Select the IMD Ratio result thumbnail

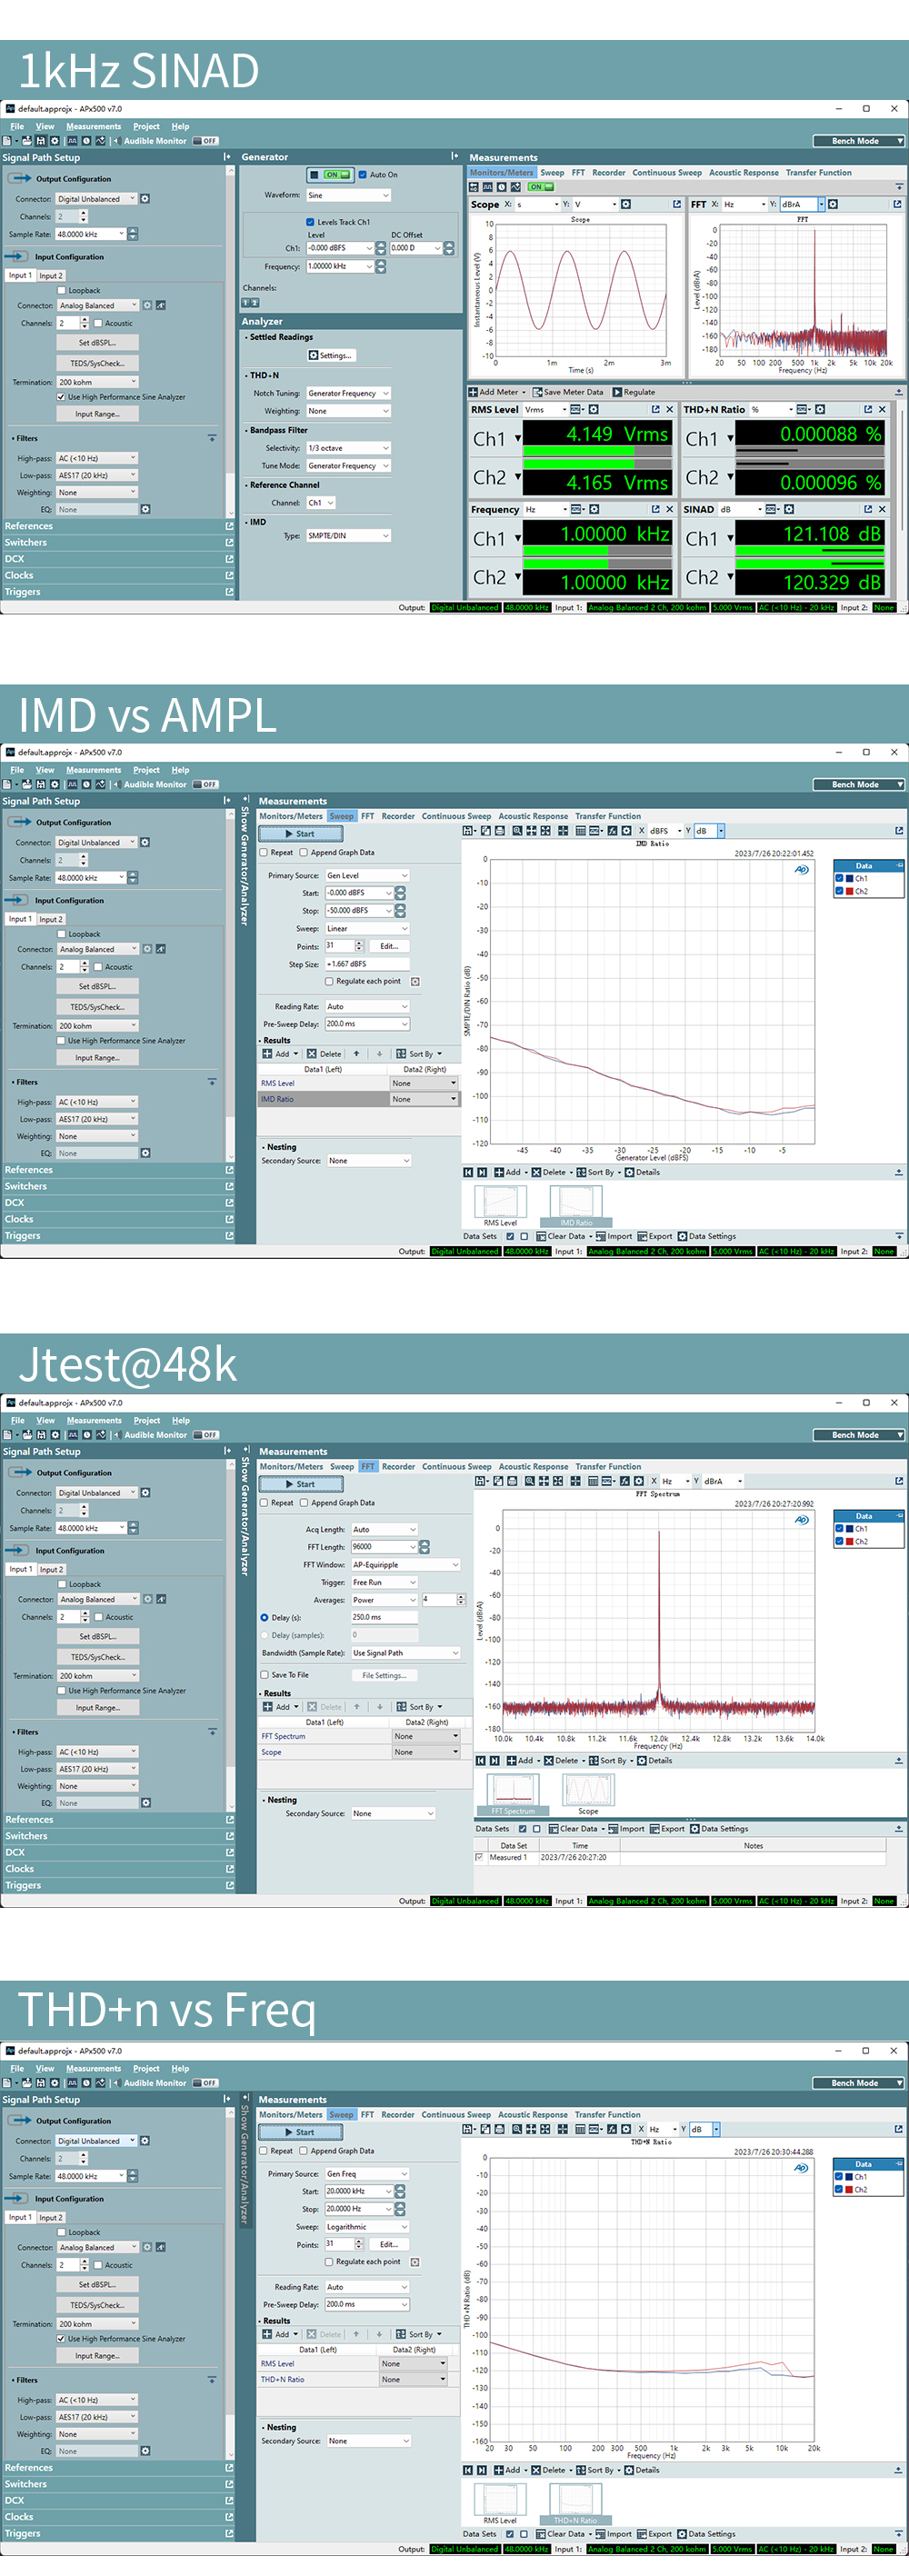coord(576,1205)
